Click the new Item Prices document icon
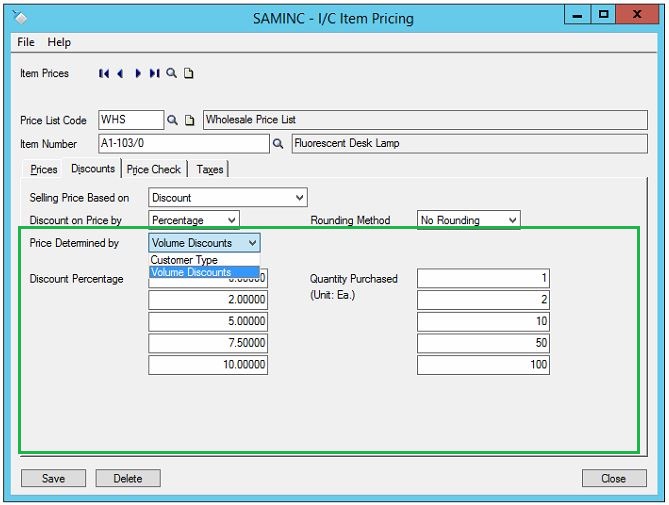This screenshot has height=505, width=669. pos(188,73)
